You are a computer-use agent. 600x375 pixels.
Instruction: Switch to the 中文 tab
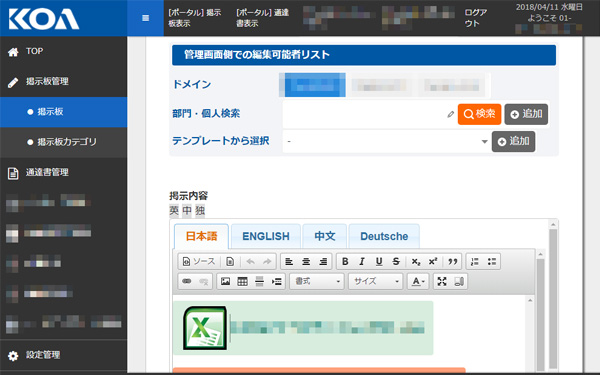pos(325,236)
